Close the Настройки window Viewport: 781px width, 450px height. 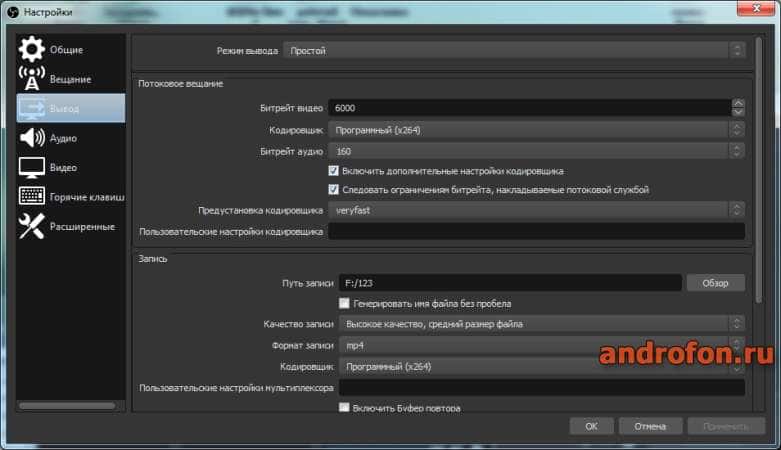[756, 8]
